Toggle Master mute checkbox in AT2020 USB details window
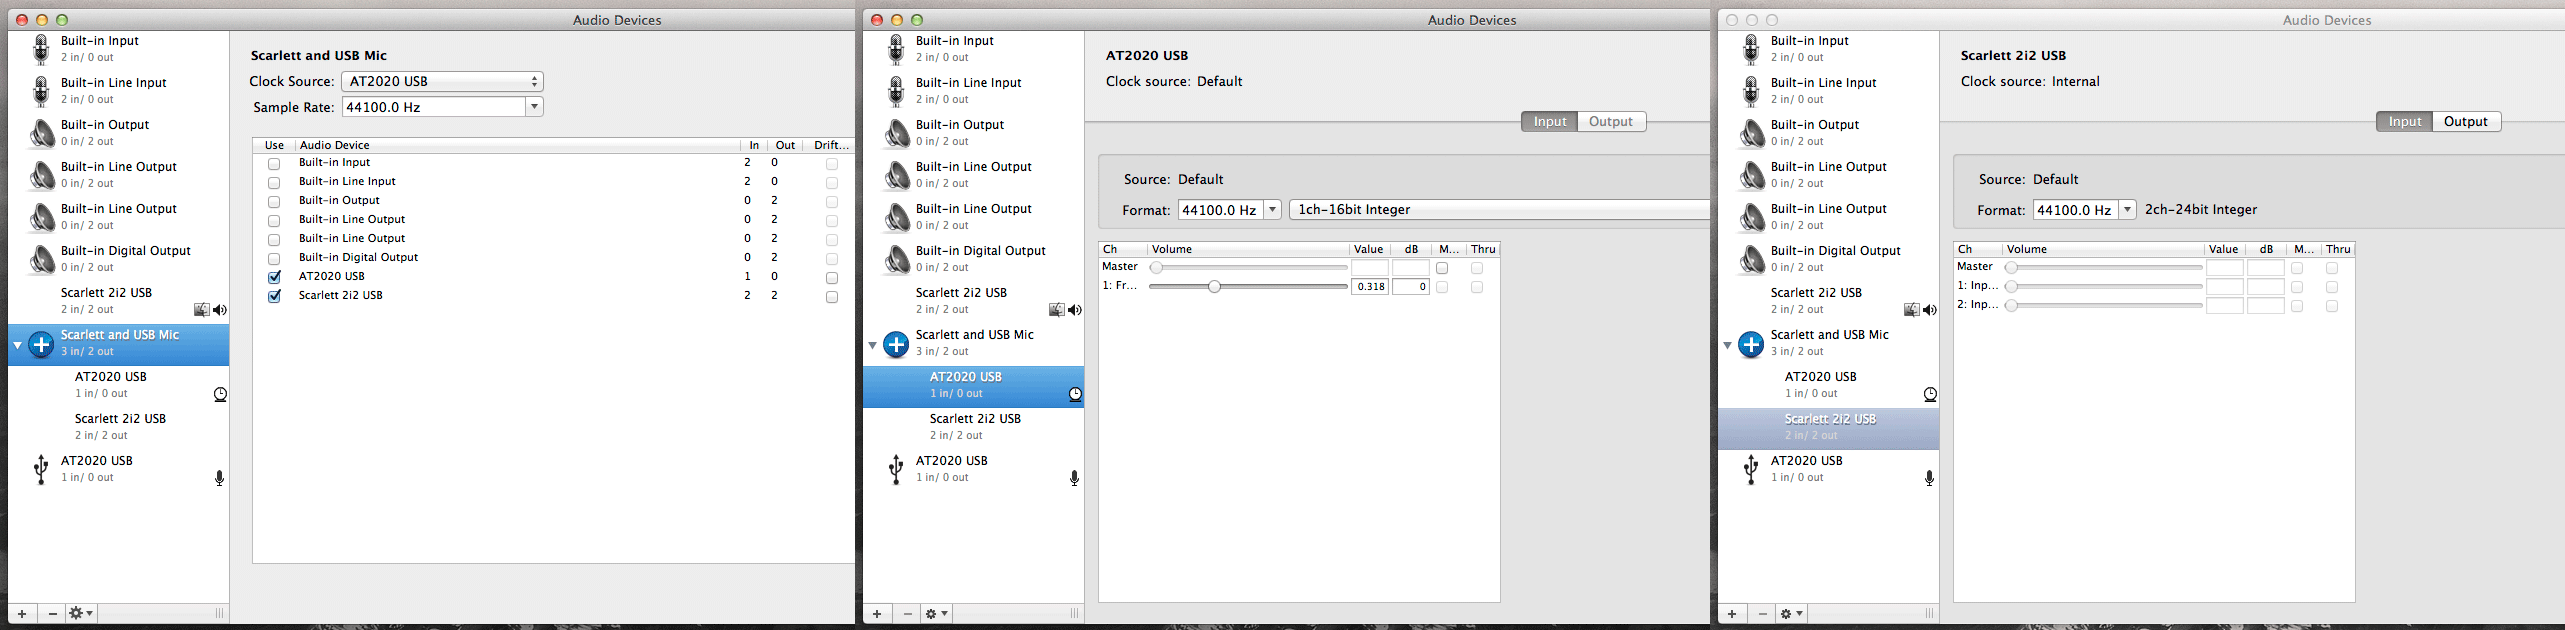Viewport: 2565px width, 630px height. (1442, 268)
